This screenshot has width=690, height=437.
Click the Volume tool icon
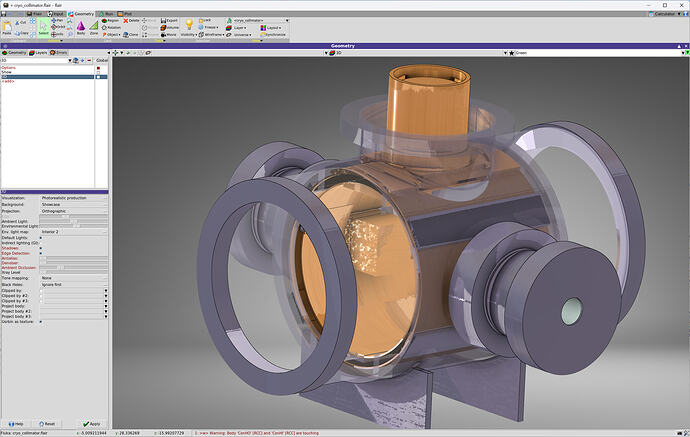click(x=170, y=27)
